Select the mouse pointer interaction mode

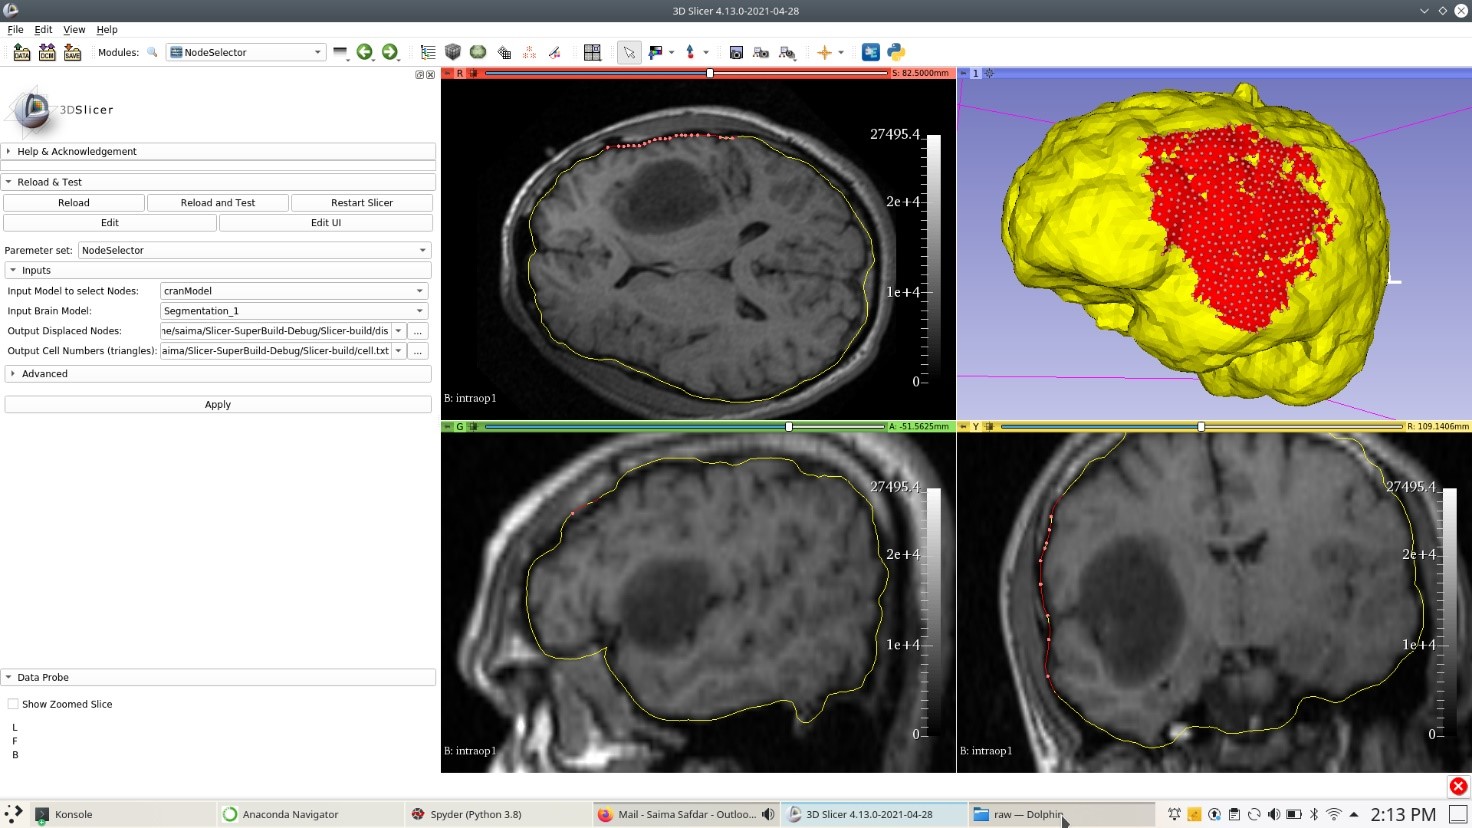[629, 52]
